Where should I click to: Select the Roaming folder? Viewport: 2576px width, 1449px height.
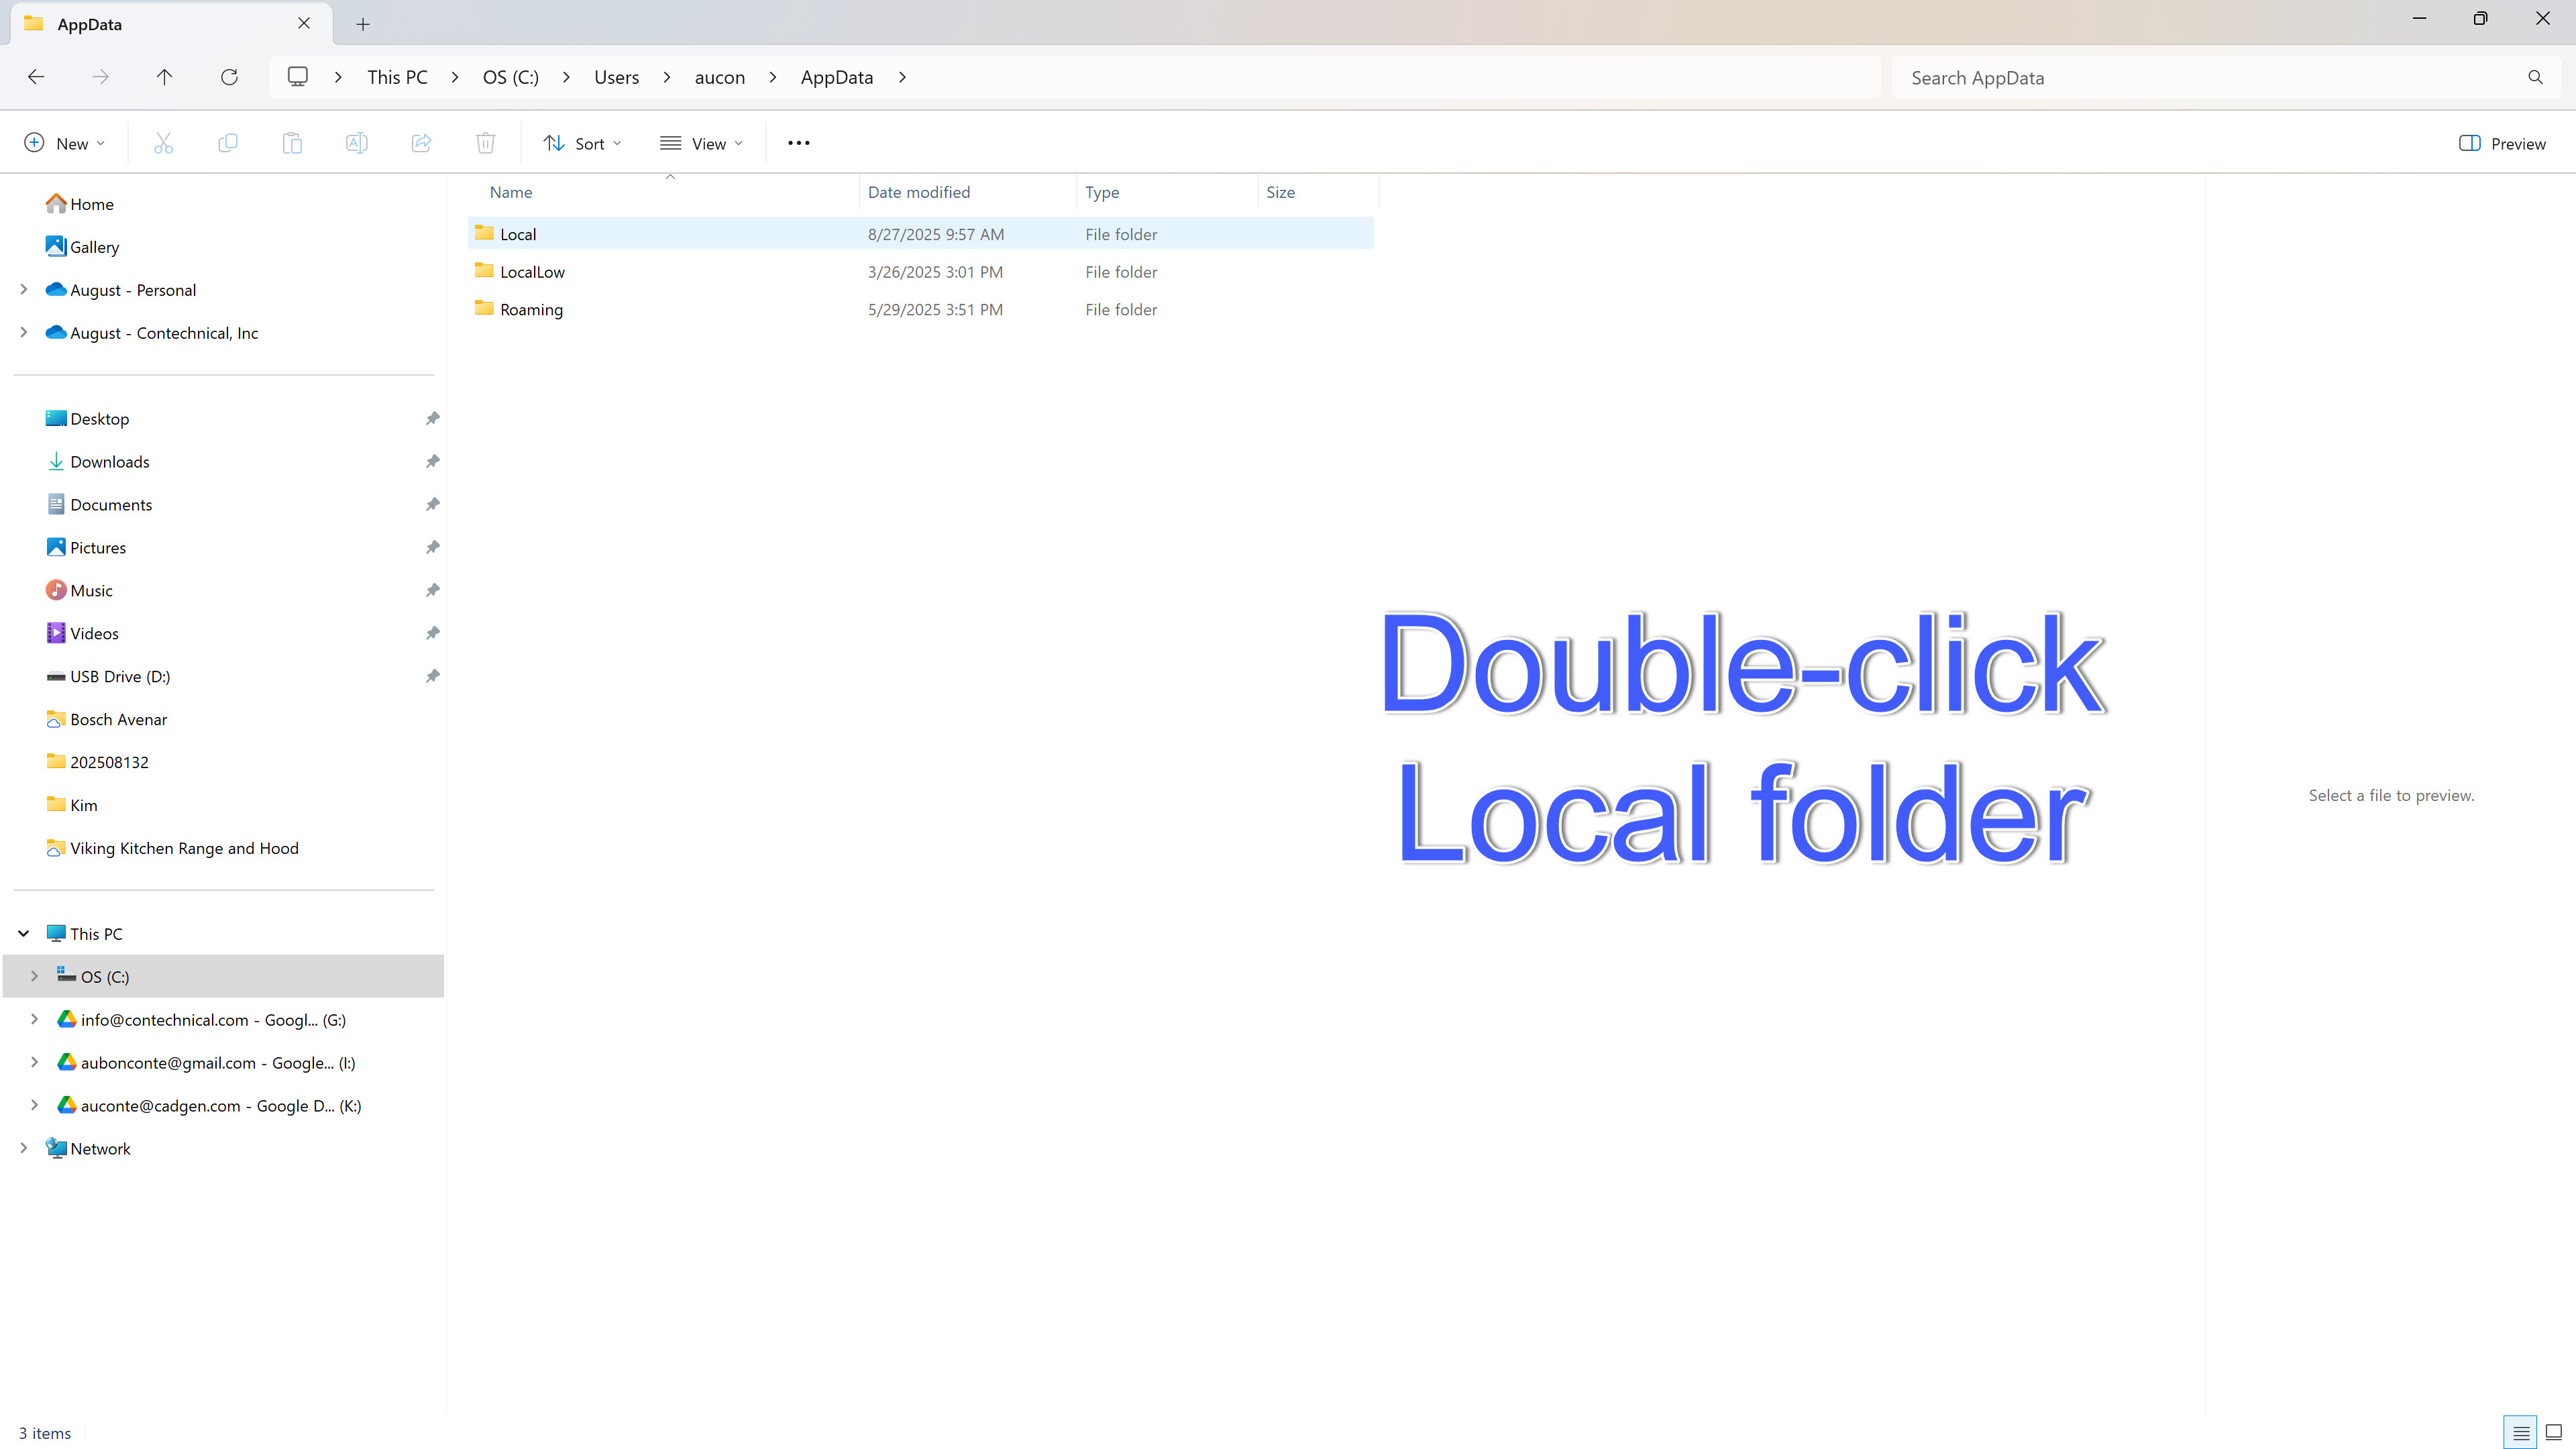coord(921,309)
